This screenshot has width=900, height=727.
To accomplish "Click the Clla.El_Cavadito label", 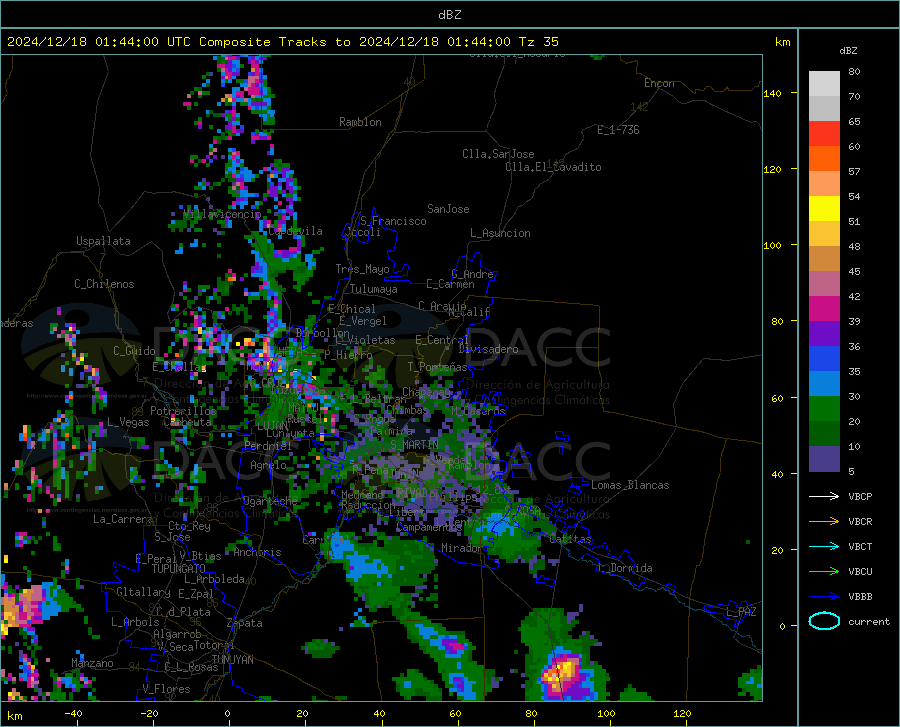I will pyautogui.click(x=553, y=167).
